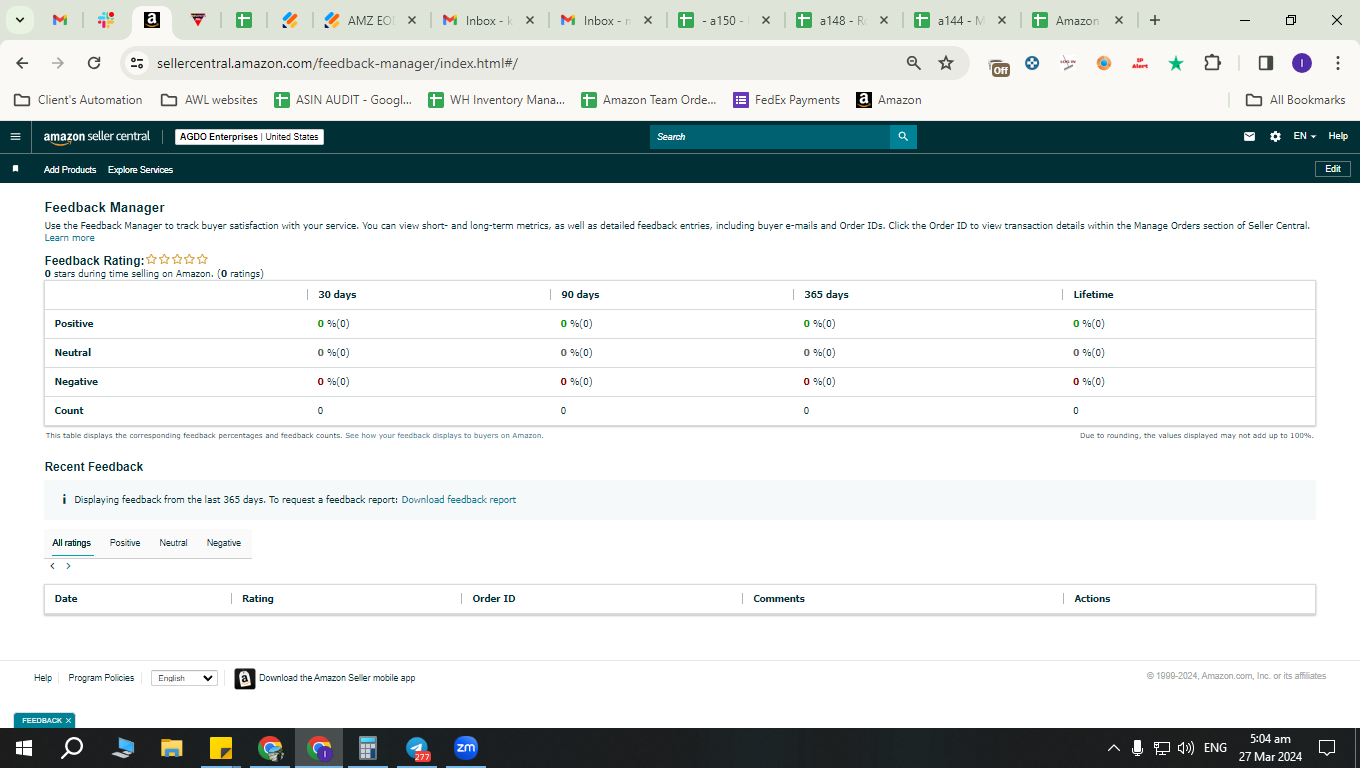The height and width of the screenshot is (768, 1360).
Task: Open the Client's Automation bookmark folder
Action: pyautogui.click(x=77, y=100)
